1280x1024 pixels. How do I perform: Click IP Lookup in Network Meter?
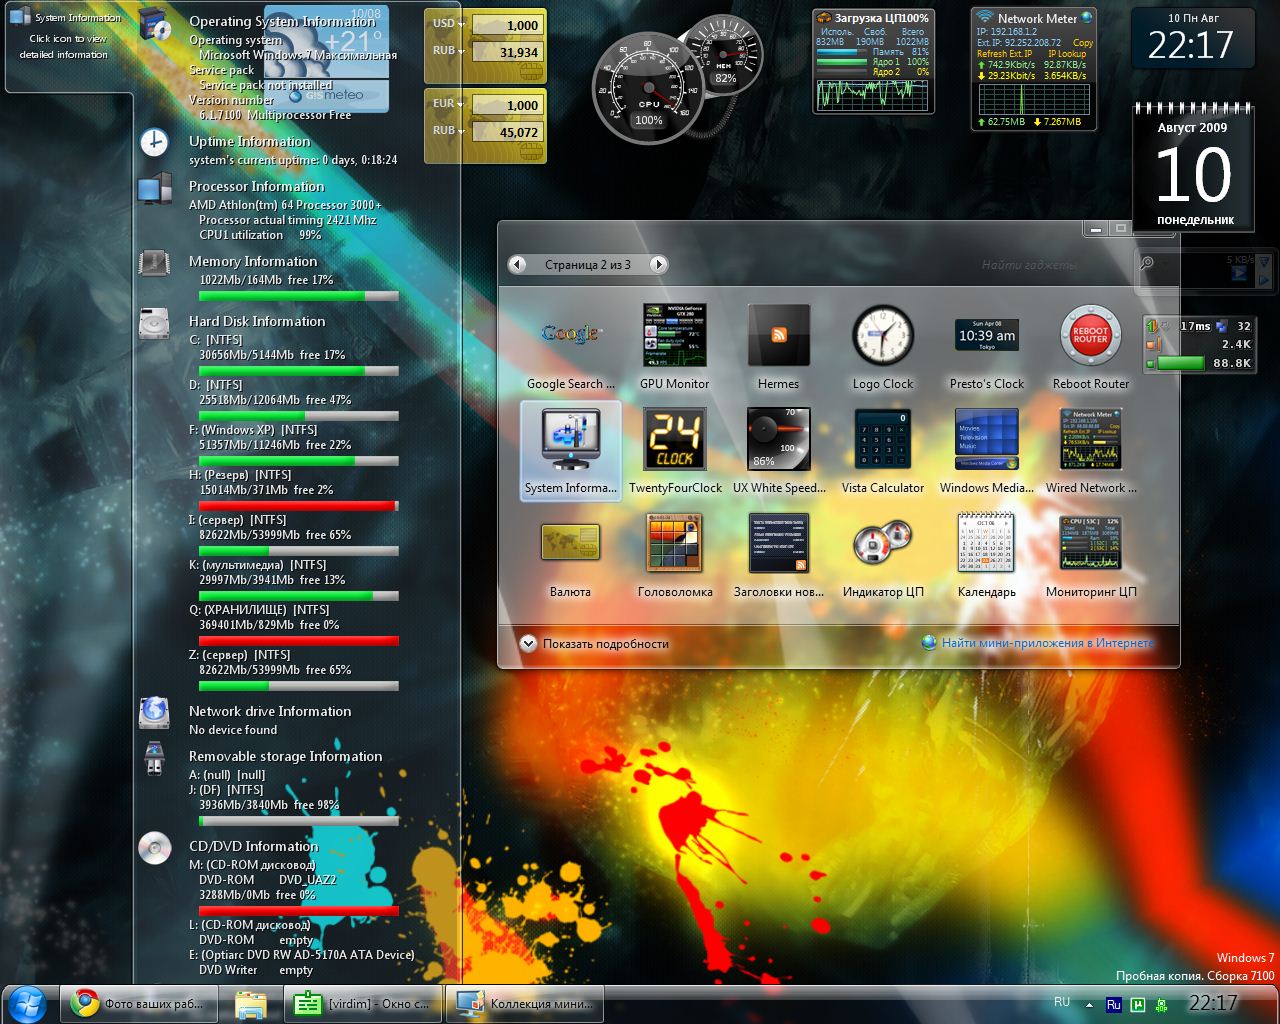tap(1067, 54)
